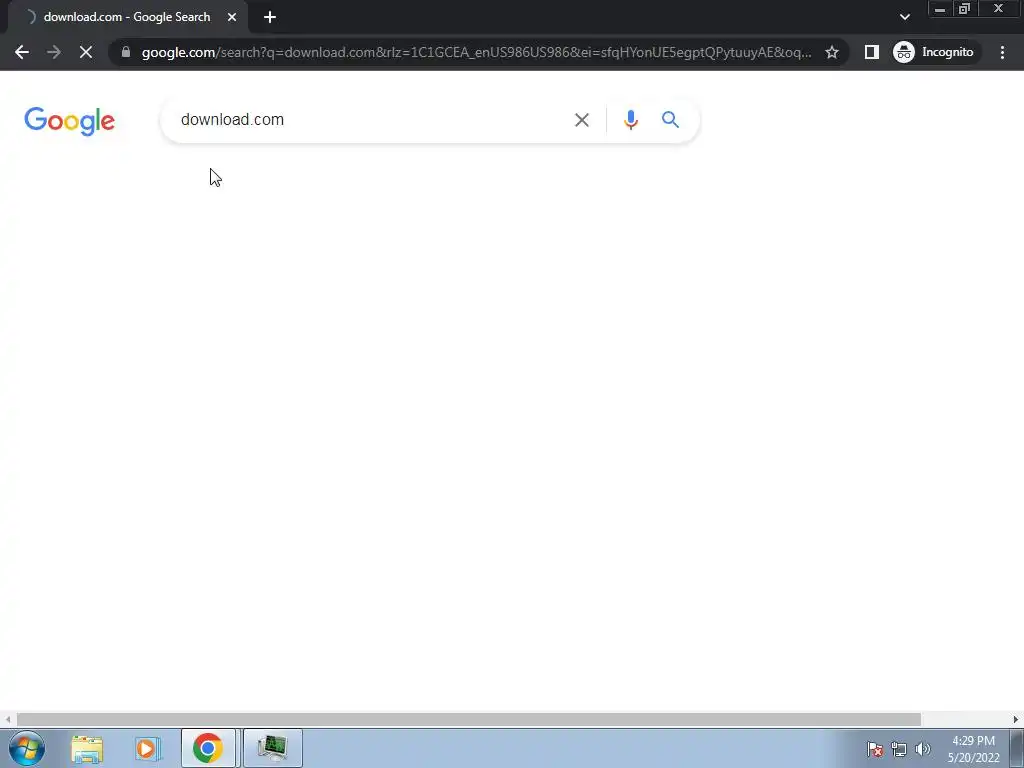Open the side panel icon
Viewport: 1024px width, 768px height.
point(871,52)
